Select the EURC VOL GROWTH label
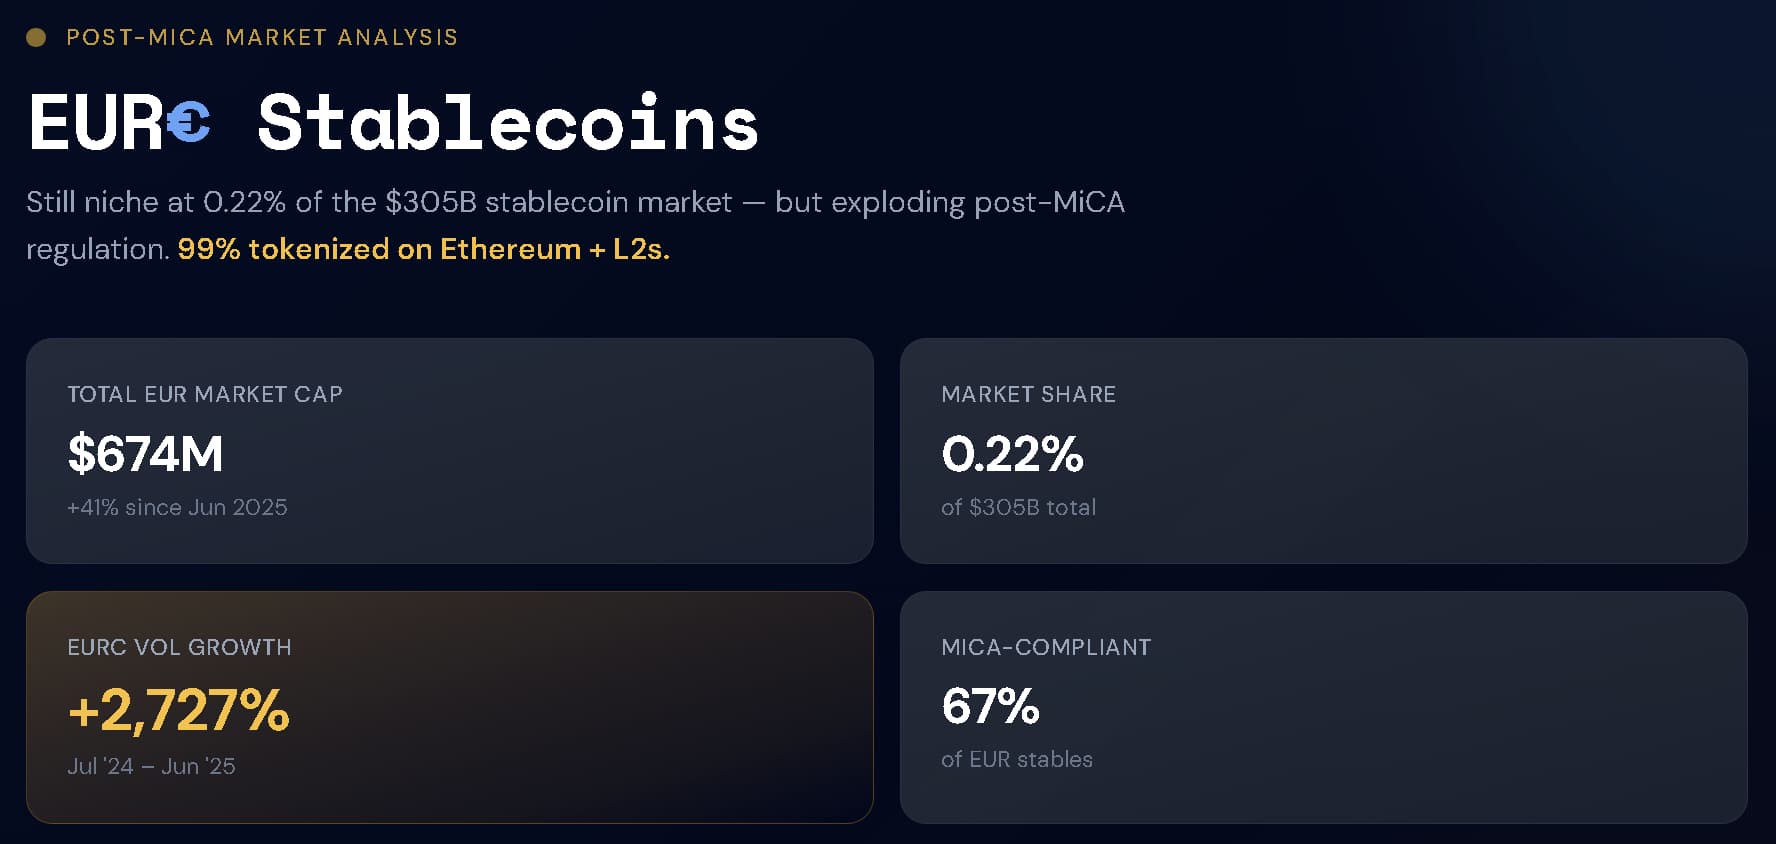The image size is (1776, 844). pyautogui.click(x=179, y=647)
